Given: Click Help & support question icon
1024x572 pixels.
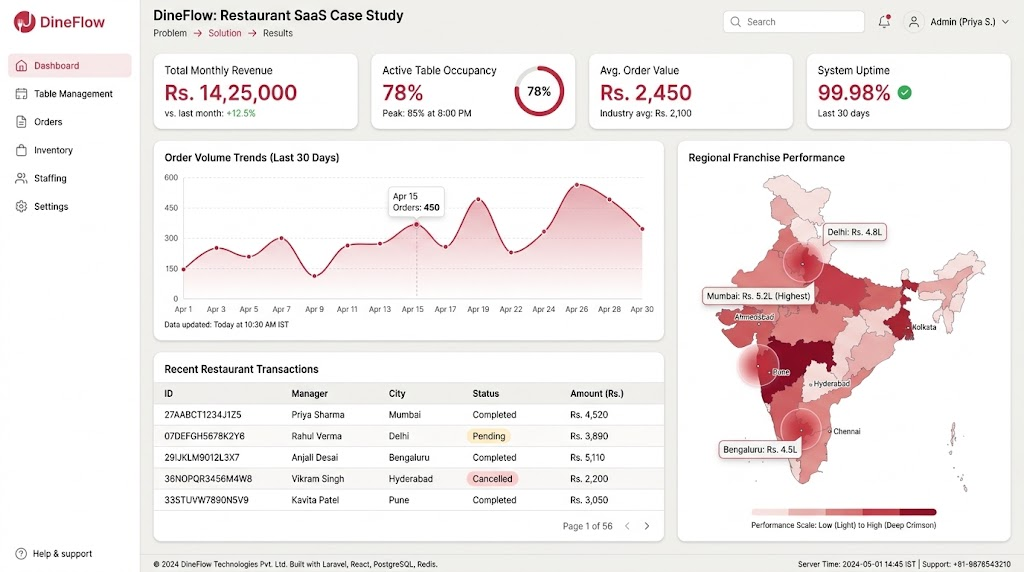Looking at the screenshot, I should pos(21,554).
